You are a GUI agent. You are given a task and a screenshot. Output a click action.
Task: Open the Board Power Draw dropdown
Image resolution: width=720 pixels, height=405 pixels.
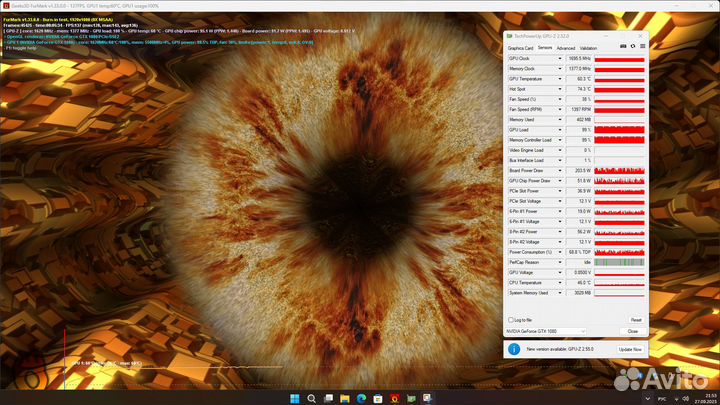[560, 170]
